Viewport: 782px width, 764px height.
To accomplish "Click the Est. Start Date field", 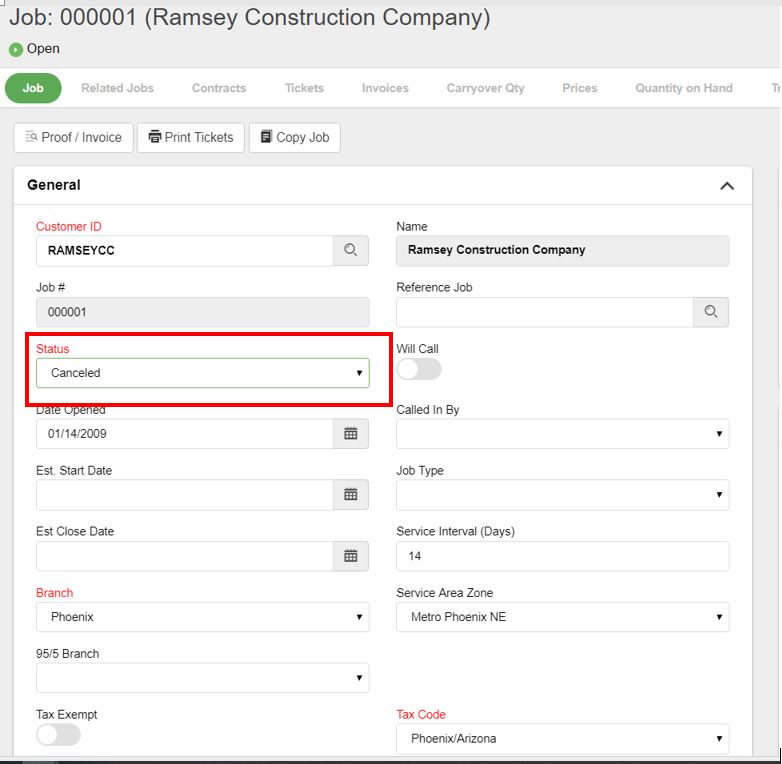I will tap(185, 495).
